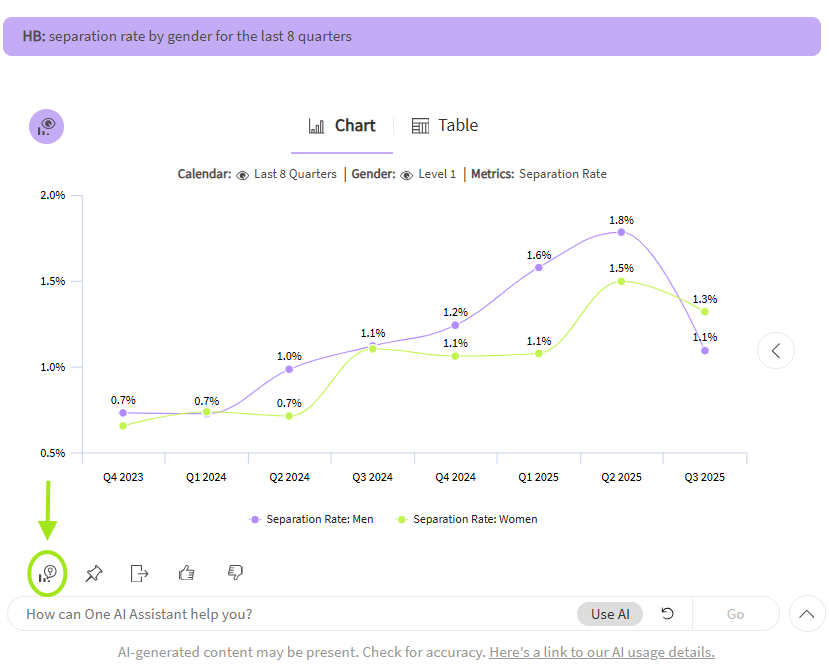
Task: Switch to the Chart tab
Action: point(355,126)
